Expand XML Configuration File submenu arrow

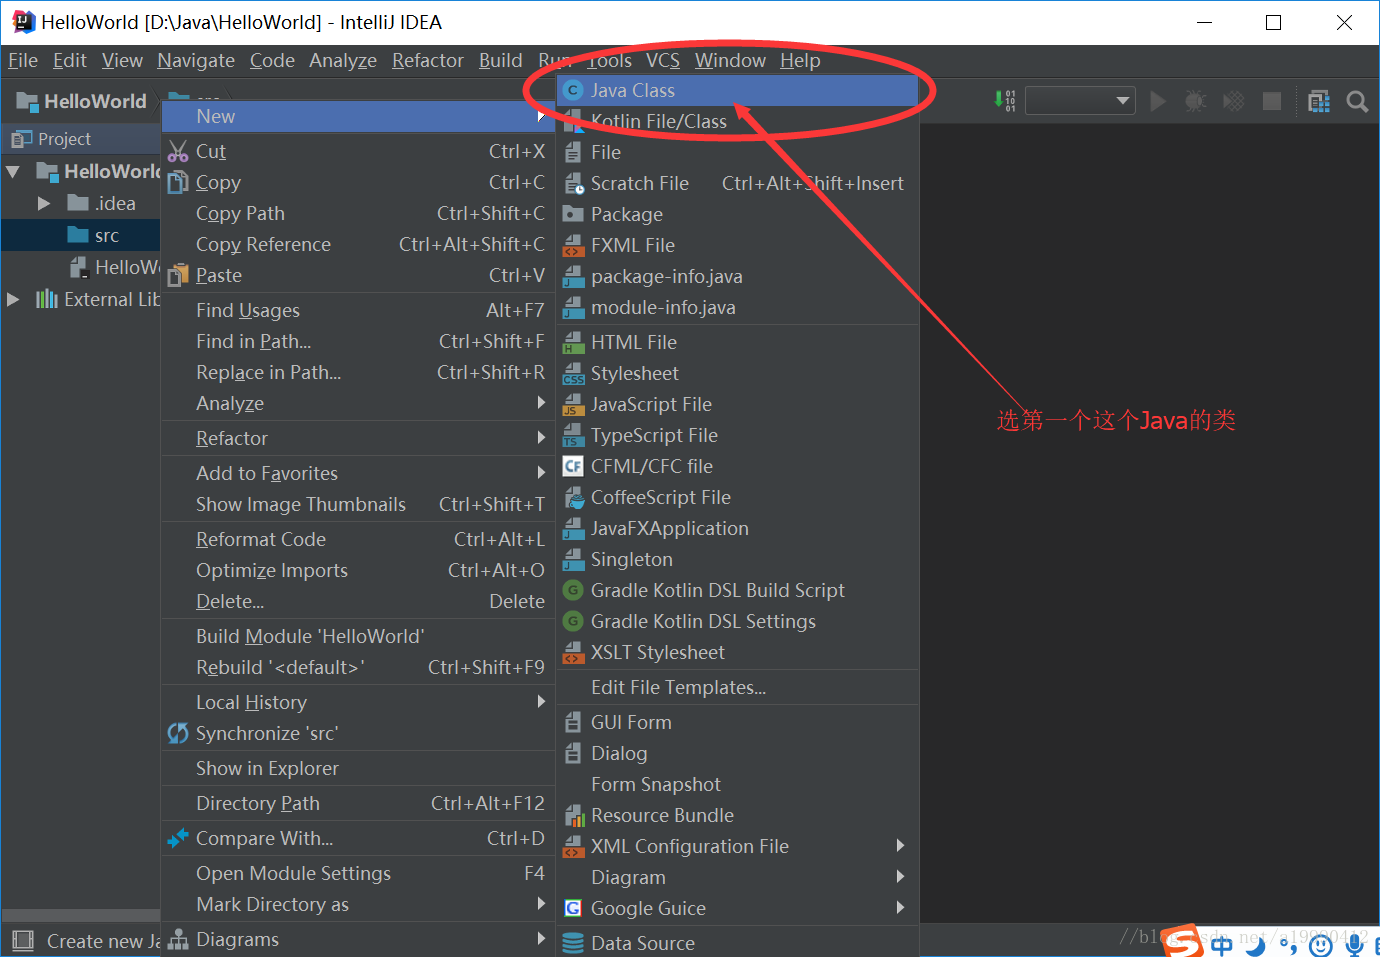pos(900,846)
